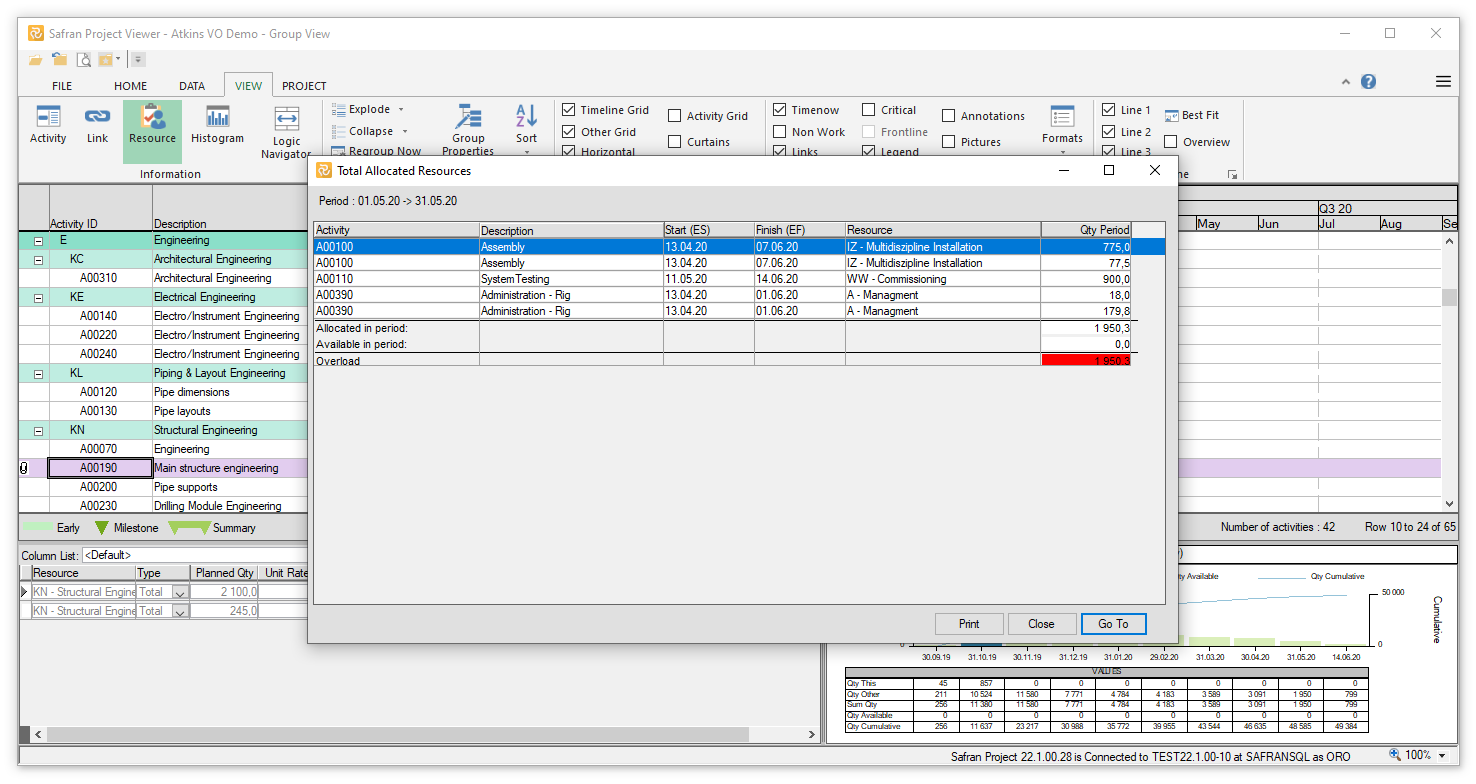Click the red Overload value cell
1476x784 pixels.
tap(1086, 360)
